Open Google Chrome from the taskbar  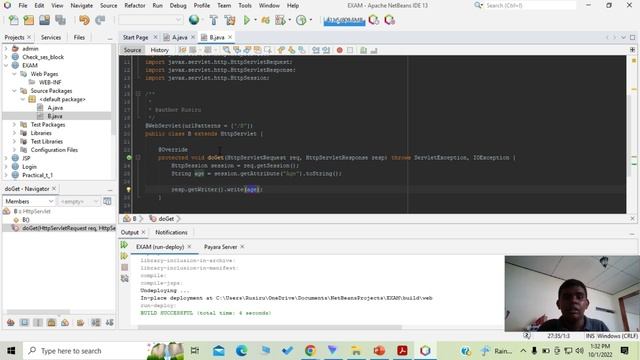click(310, 351)
